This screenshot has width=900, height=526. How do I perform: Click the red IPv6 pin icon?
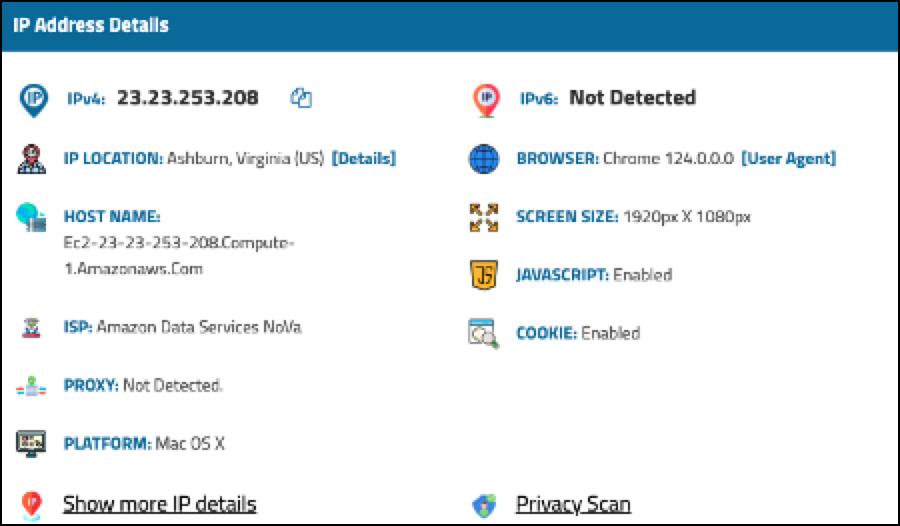(485, 98)
